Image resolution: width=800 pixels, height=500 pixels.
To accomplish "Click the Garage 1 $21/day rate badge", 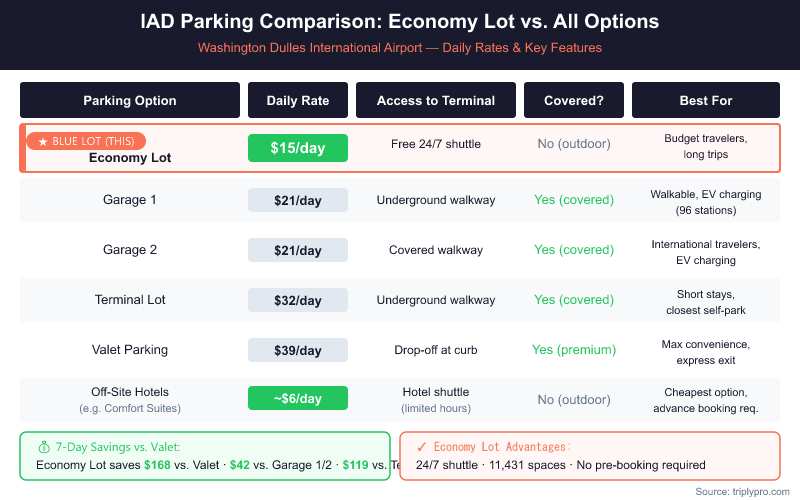I will coord(298,200).
